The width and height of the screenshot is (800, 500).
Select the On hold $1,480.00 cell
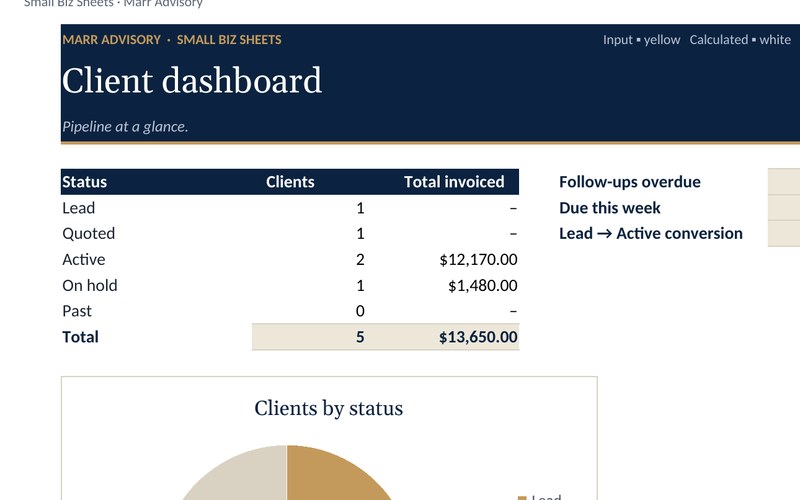(443, 285)
